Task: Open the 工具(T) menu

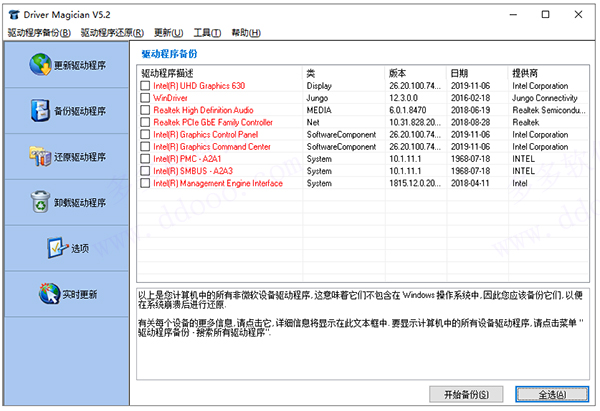Action: coord(207,33)
